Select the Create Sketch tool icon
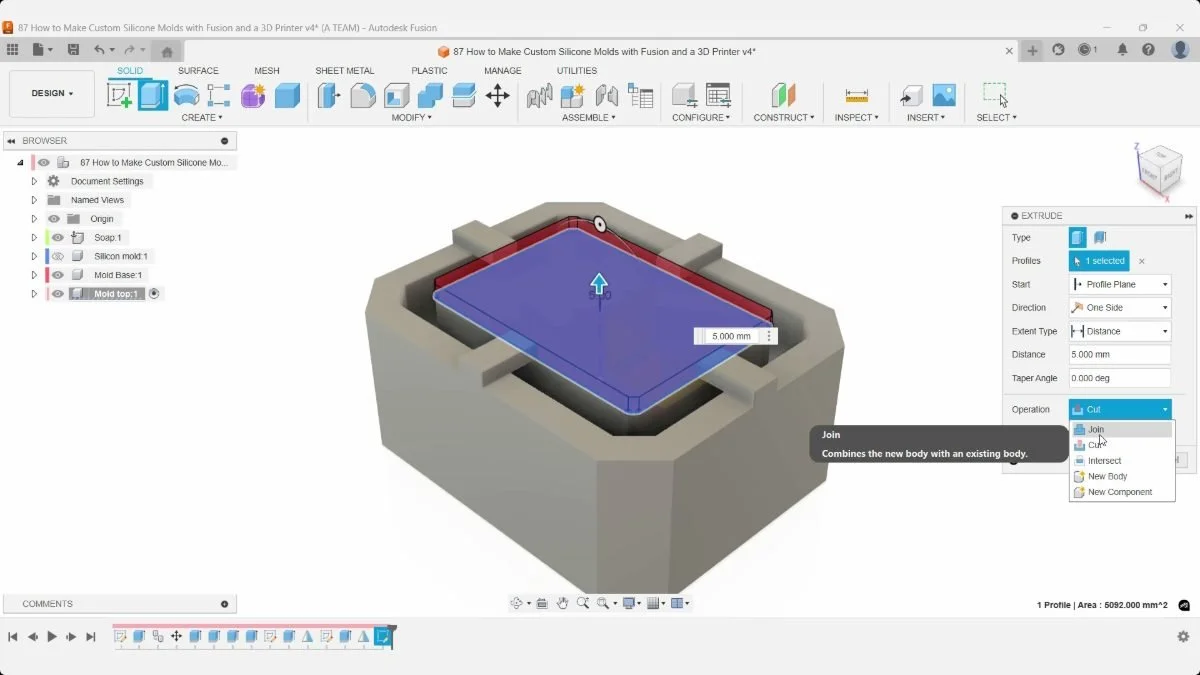Viewport: 1200px width, 675px height. [x=120, y=95]
